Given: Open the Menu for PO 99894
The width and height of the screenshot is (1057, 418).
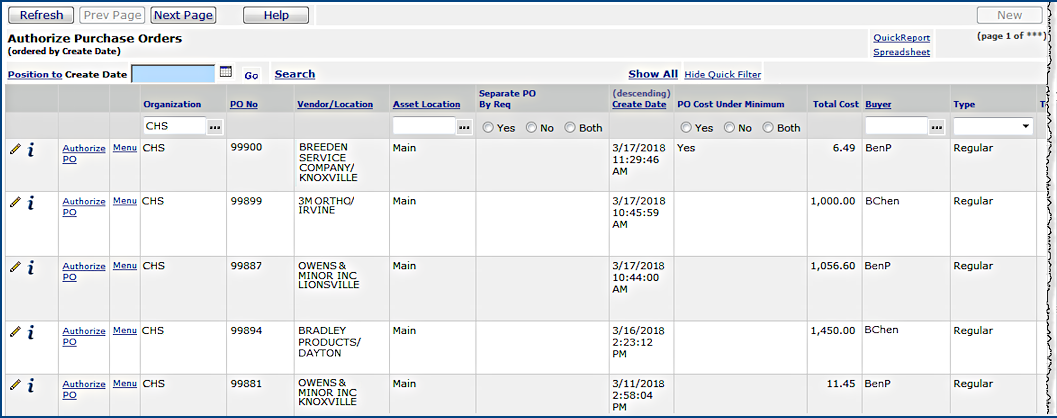Looking at the screenshot, I should [x=124, y=330].
